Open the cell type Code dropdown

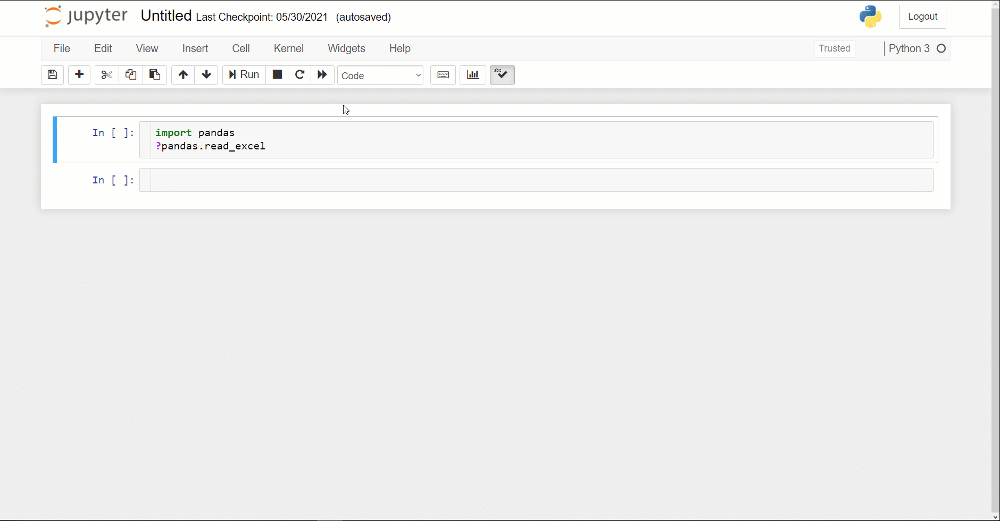coord(380,75)
